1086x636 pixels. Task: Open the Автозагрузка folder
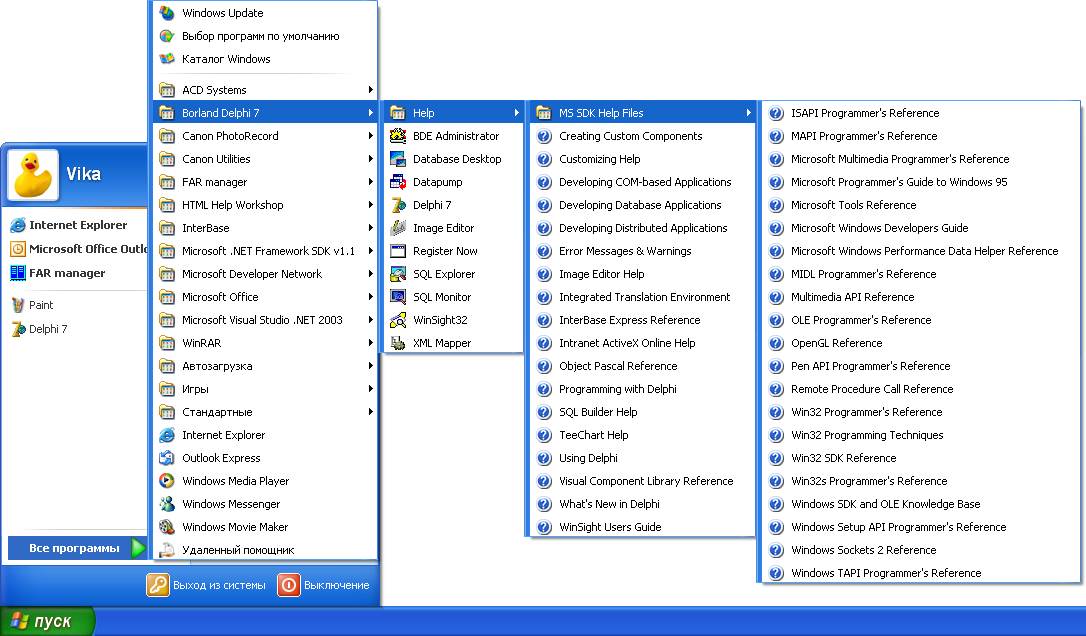[265, 366]
